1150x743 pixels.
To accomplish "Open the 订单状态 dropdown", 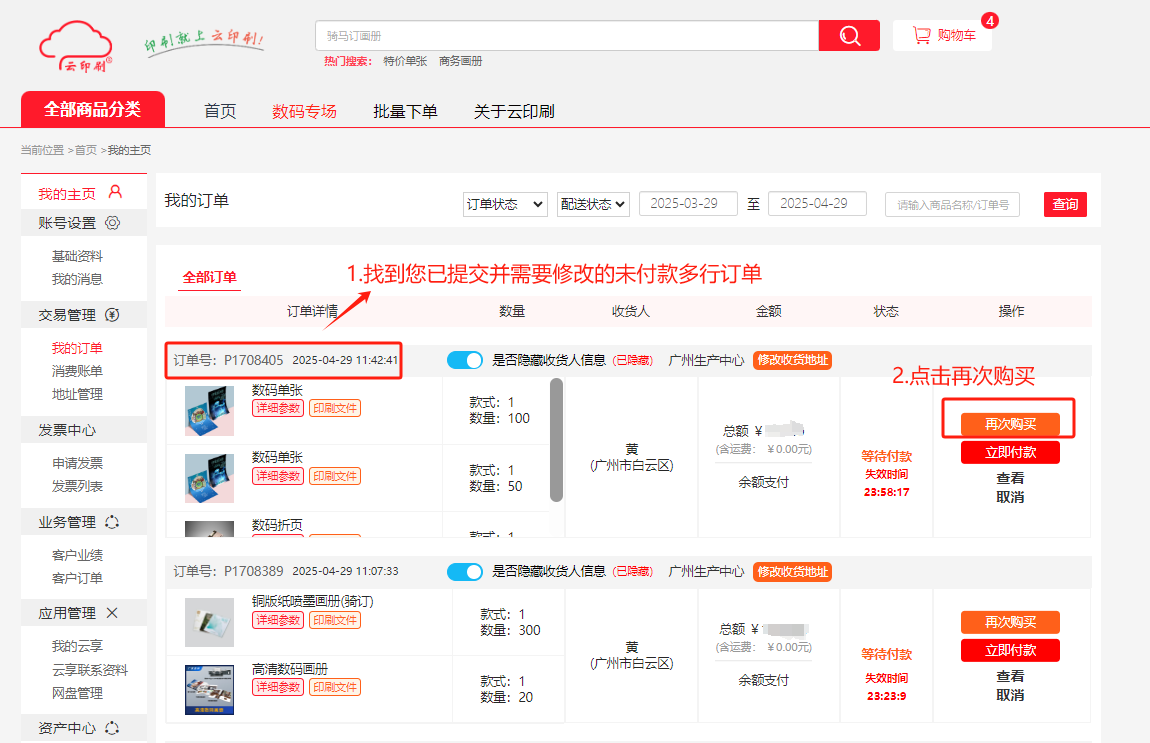I will (x=505, y=204).
